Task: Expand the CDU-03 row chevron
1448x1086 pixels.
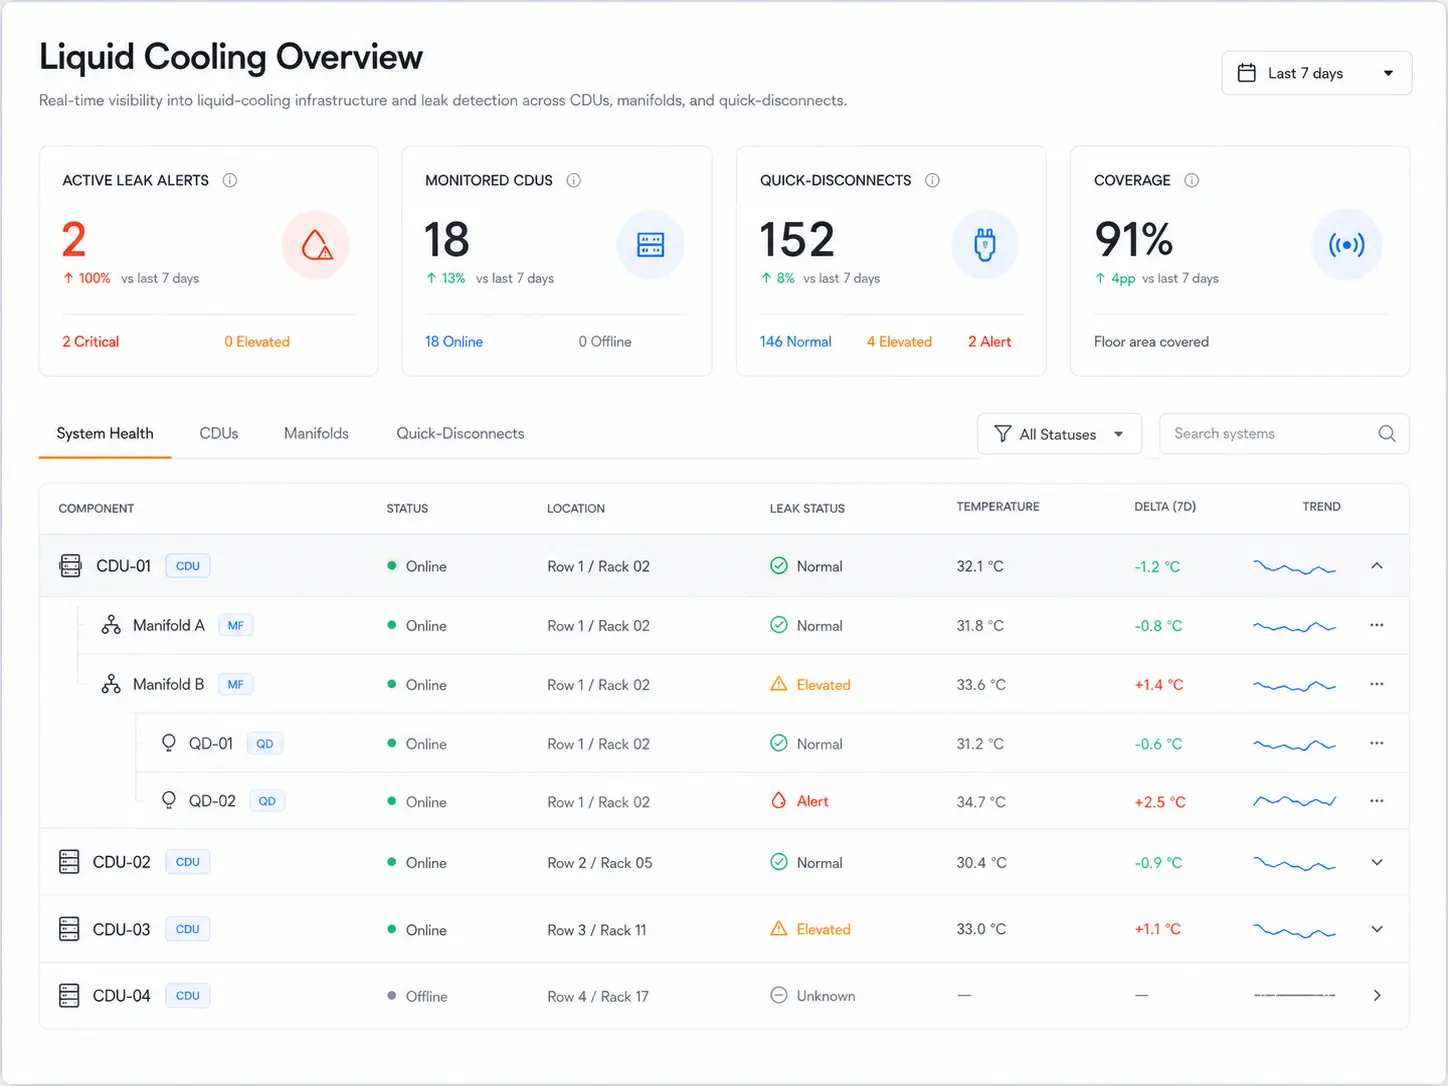Action: pyautogui.click(x=1377, y=929)
